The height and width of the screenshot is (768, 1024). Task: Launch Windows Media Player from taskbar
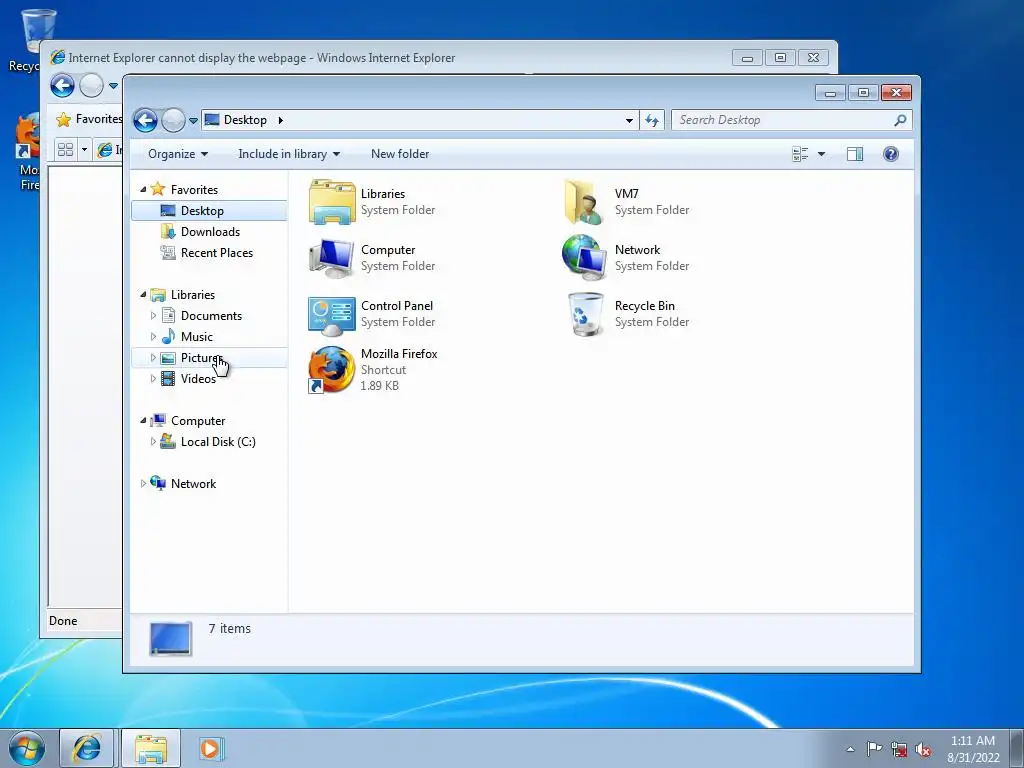pos(210,748)
